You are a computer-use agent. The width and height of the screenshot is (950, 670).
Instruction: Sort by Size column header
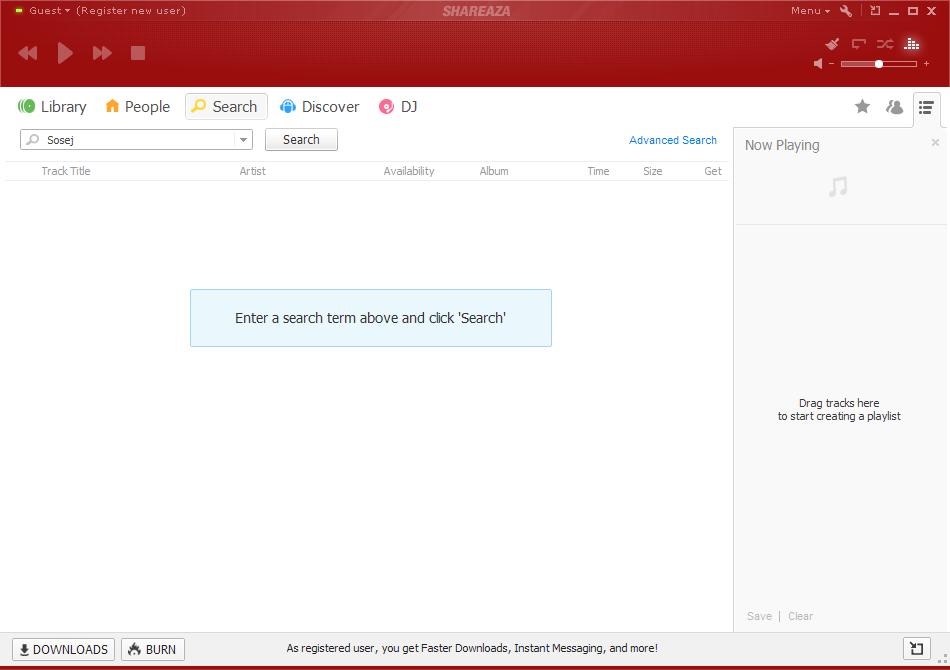point(653,171)
